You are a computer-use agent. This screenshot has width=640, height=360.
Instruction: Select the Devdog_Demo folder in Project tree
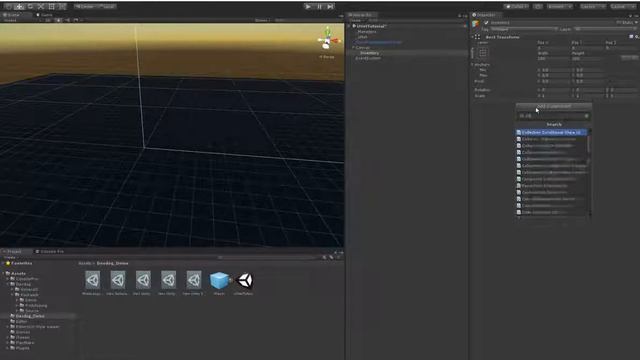30,316
